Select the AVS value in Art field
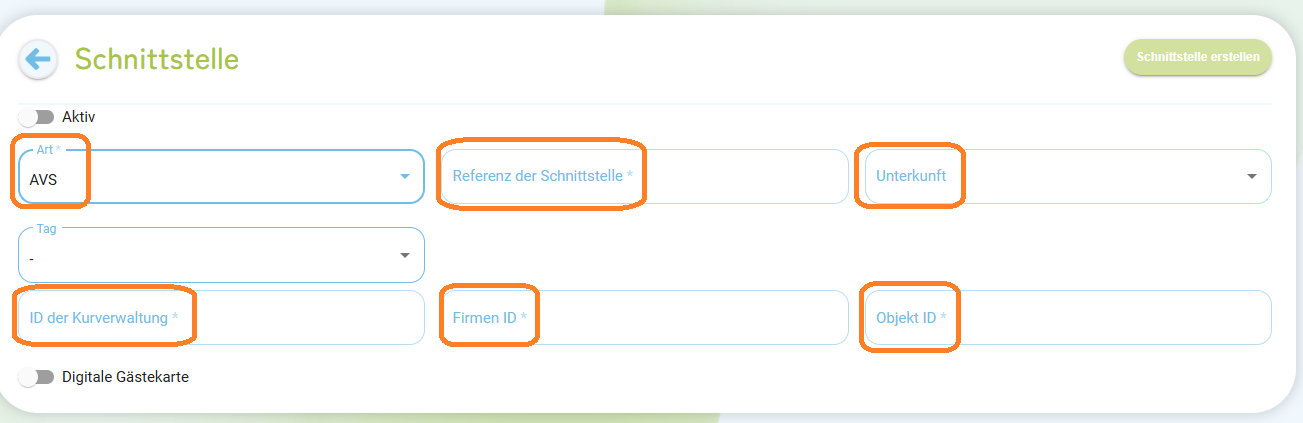Viewport: 1303px width, 423px height. pos(43,177)
